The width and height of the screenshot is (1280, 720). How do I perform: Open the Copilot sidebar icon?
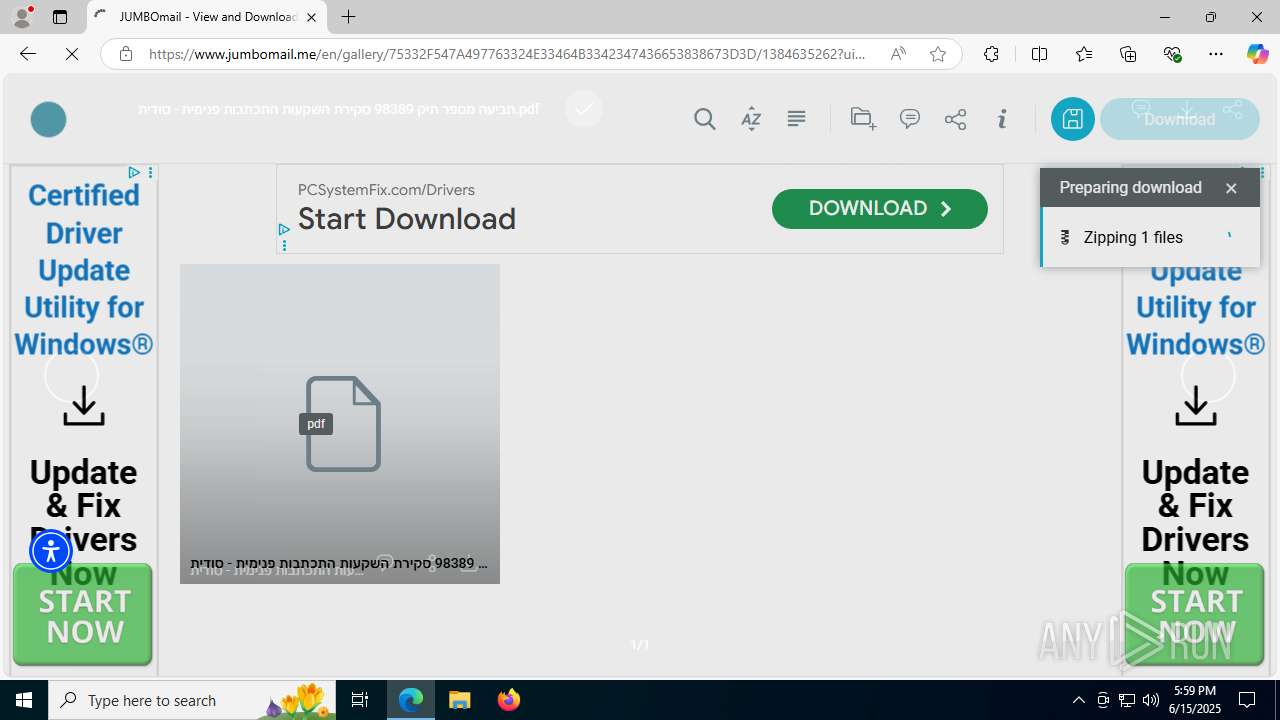1257,54
